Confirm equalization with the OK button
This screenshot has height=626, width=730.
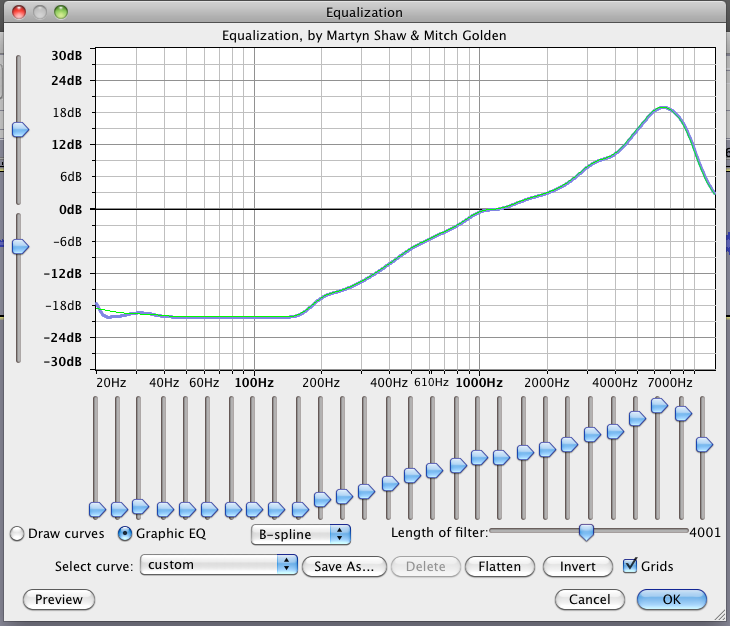click(670, 600)
